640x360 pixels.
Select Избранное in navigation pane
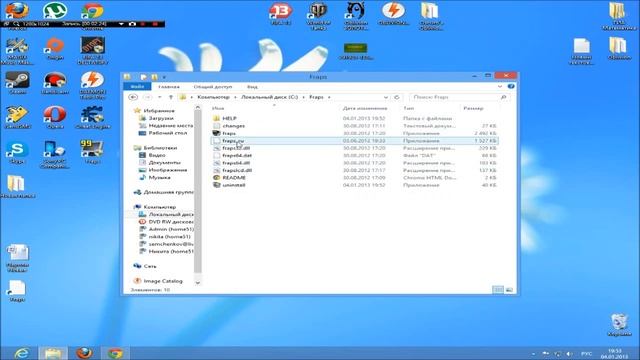(159, 111)
